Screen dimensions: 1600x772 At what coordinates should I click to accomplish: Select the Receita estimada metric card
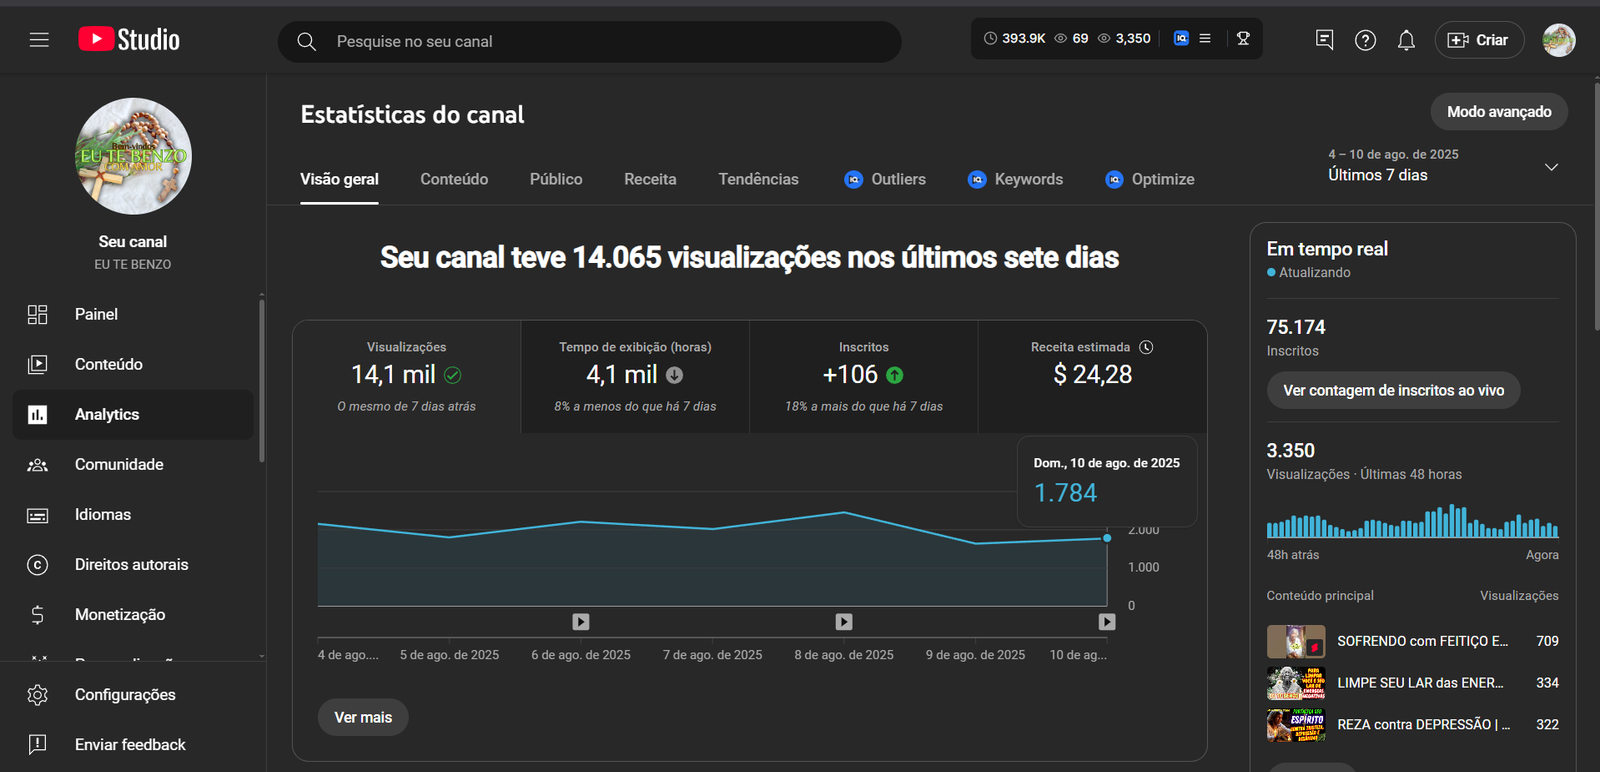(1092, 377)
